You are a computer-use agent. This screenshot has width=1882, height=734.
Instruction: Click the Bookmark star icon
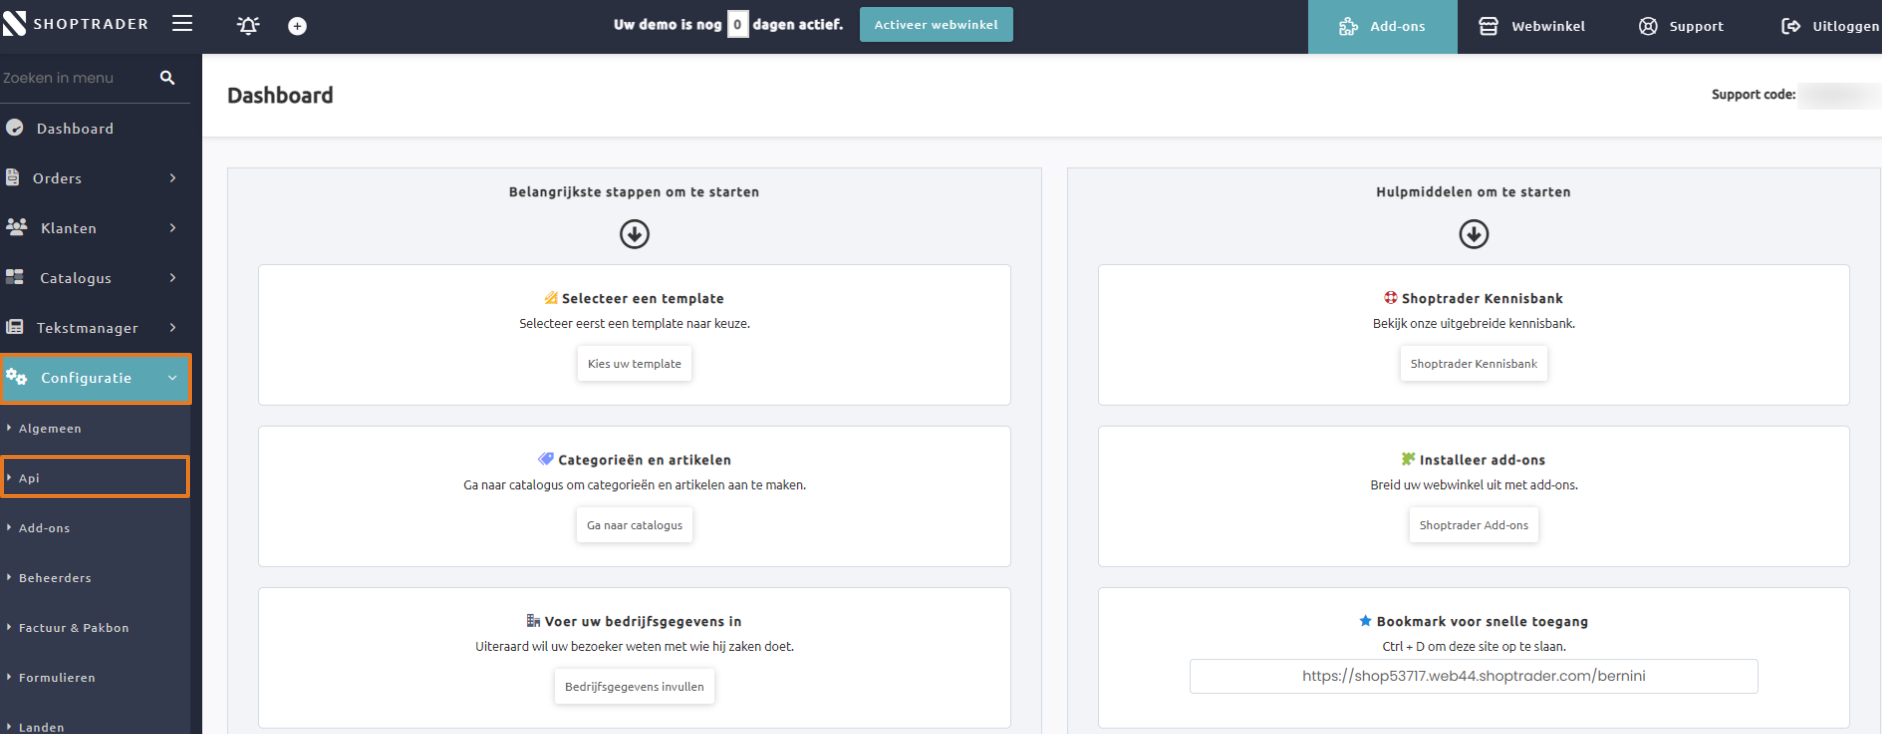tap(1366, 621)
